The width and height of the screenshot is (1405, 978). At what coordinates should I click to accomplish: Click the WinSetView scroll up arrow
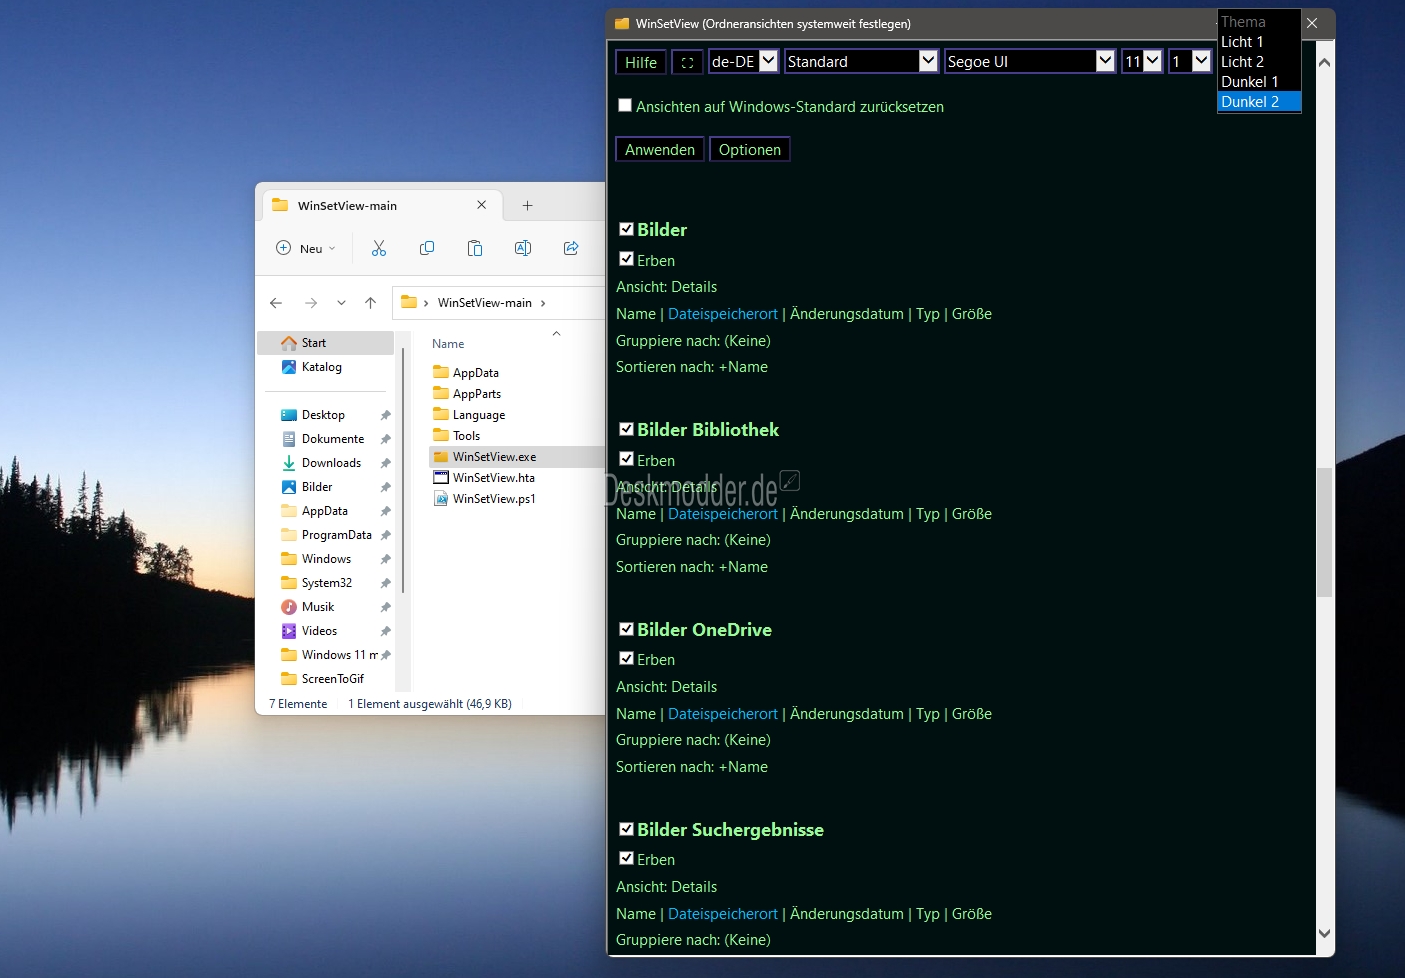click(x=1324, y=62)
